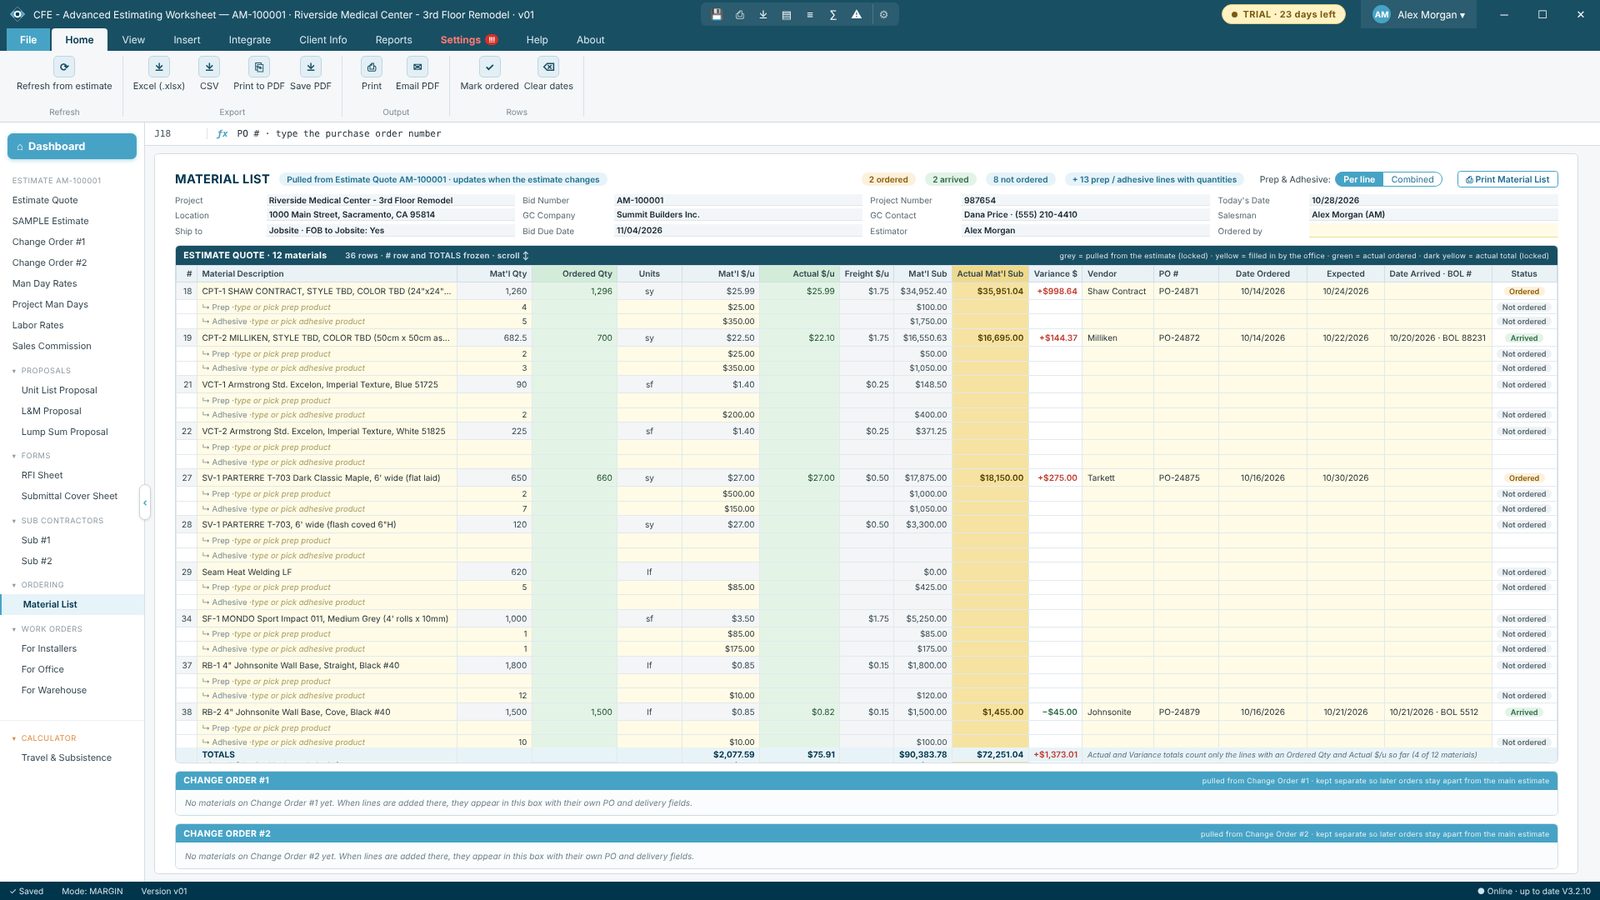The width and height of the screenshot is (1600, 900).
Task: Click the Email PDF icon
Action: point(417,67)
